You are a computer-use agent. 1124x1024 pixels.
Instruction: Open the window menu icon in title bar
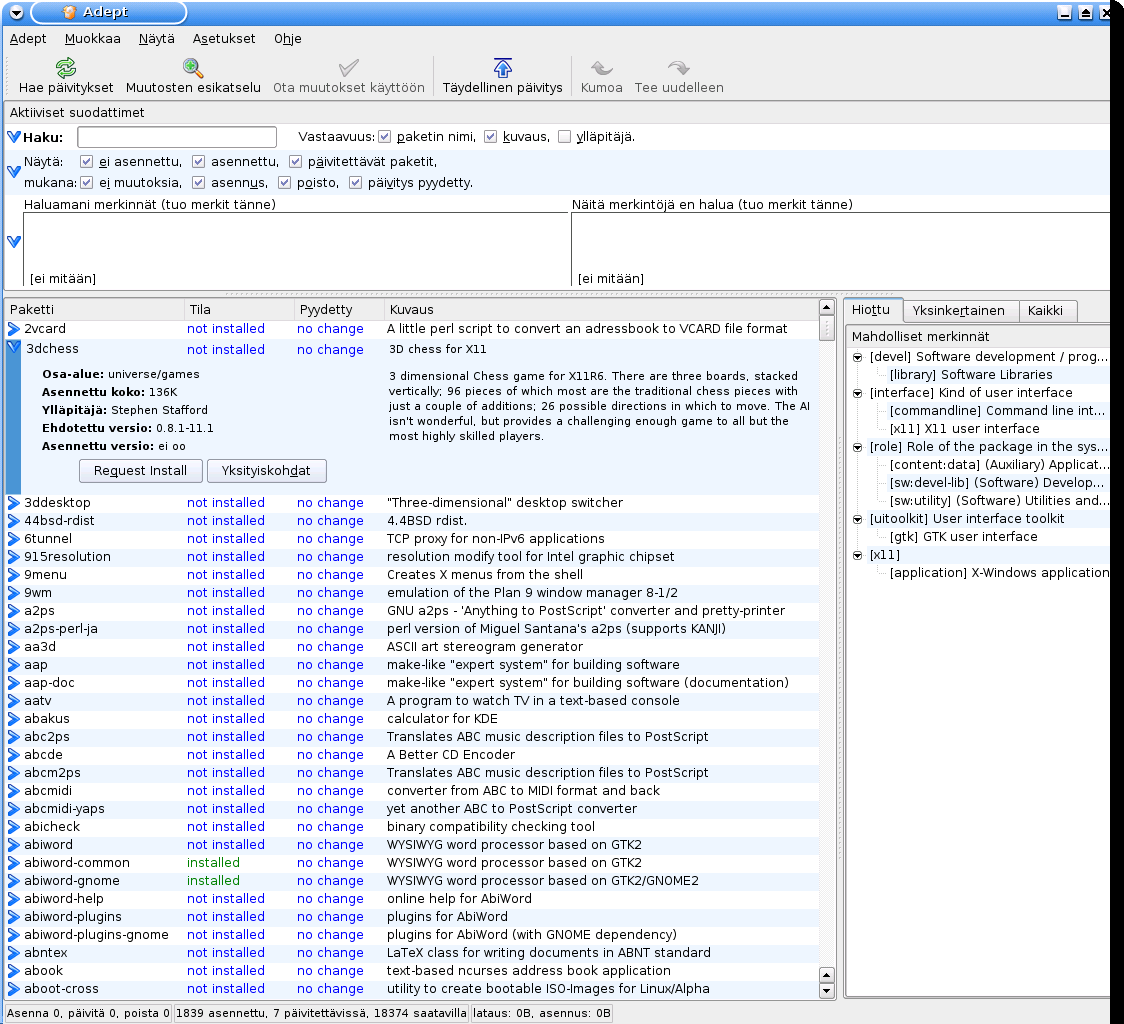point(17,13)
